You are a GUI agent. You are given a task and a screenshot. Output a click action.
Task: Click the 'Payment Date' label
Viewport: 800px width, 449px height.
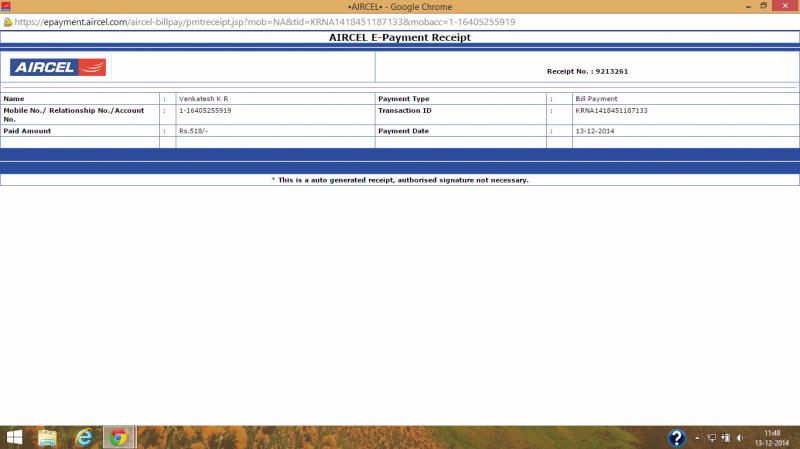[x=404, y=131]
